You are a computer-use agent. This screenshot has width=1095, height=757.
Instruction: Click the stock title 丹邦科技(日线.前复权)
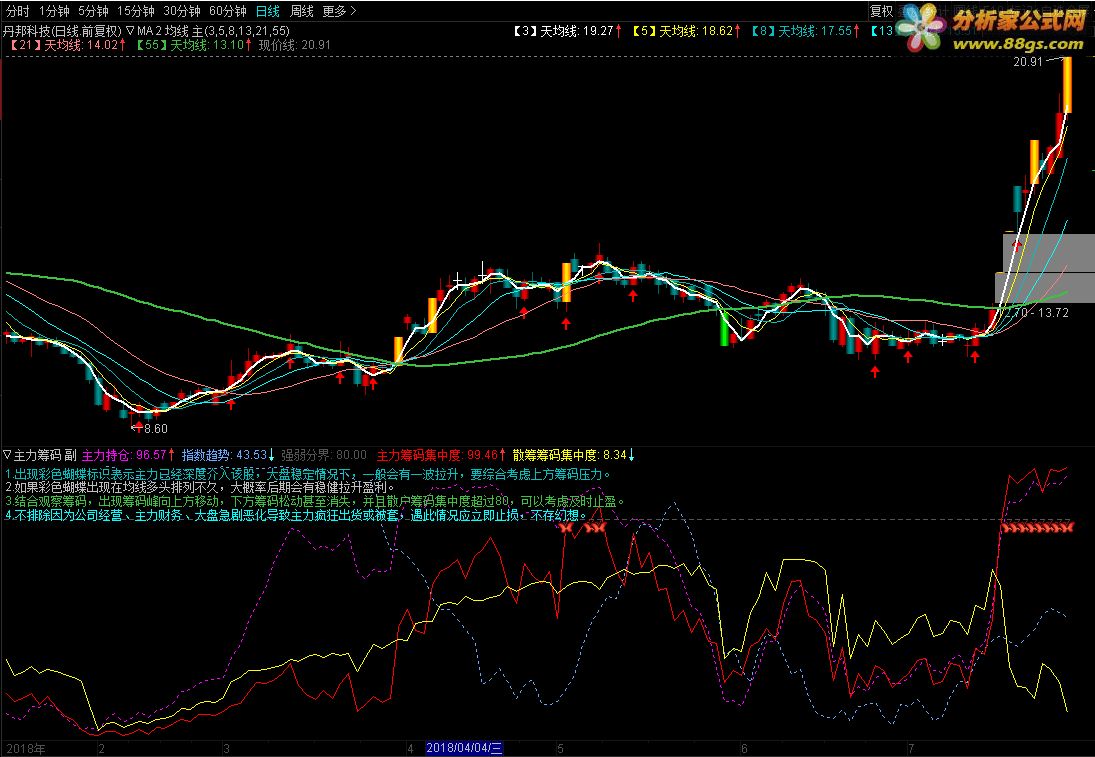(62, 31)
